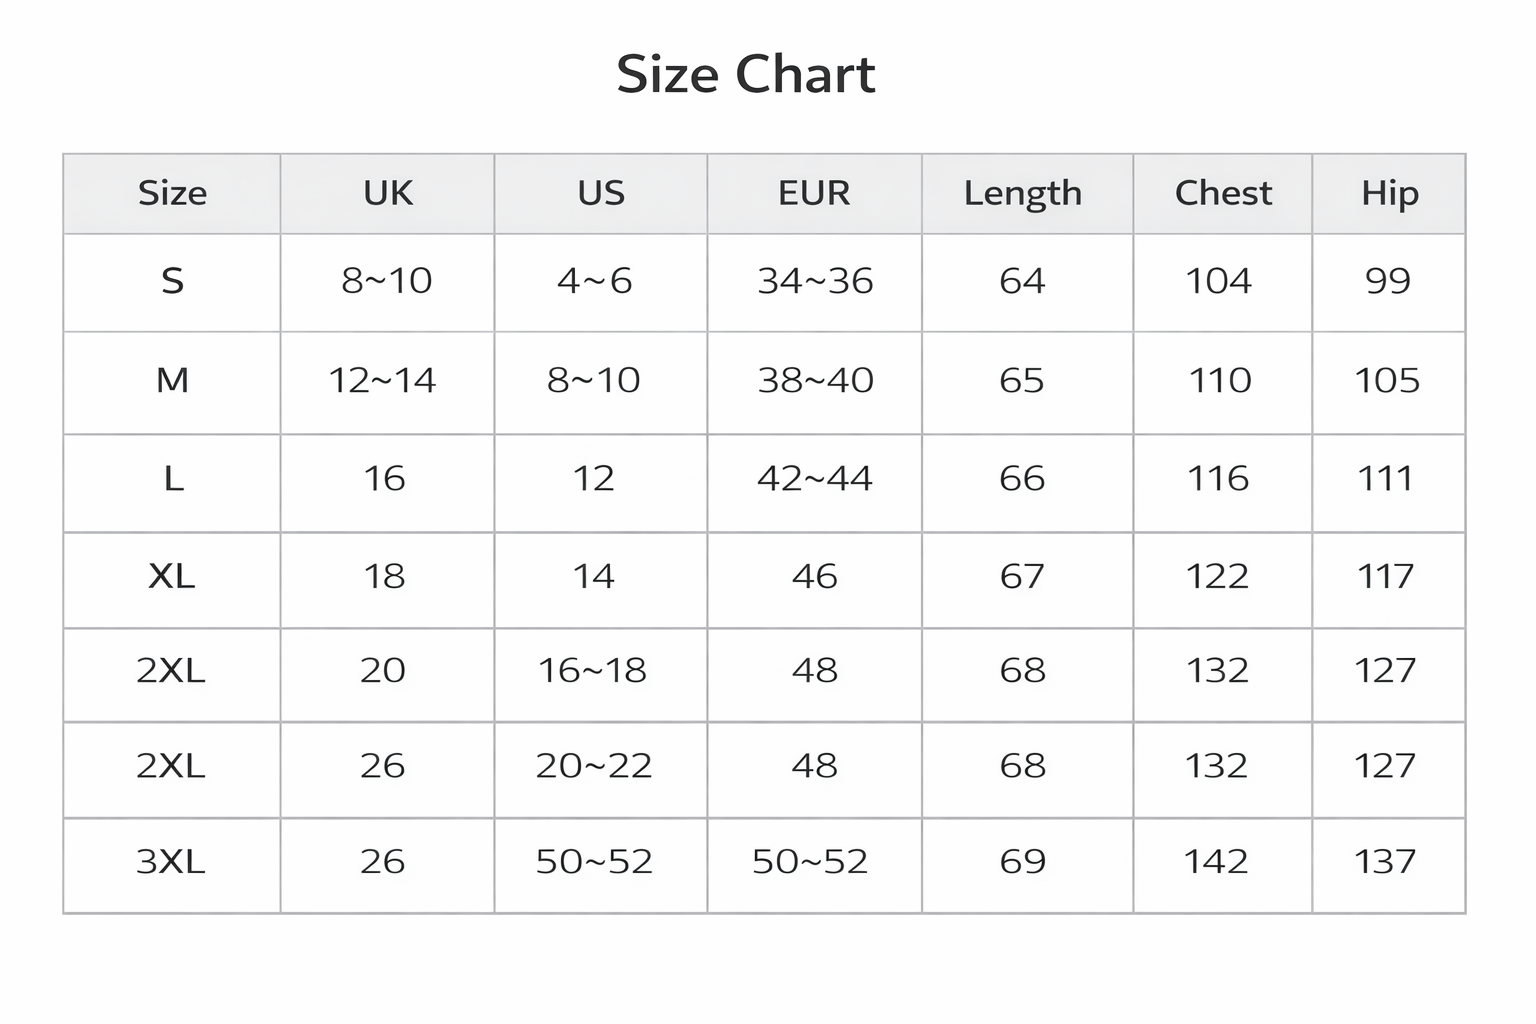
Task: Select chest value 142 in 3XL row
Action: pos(1216,861)
